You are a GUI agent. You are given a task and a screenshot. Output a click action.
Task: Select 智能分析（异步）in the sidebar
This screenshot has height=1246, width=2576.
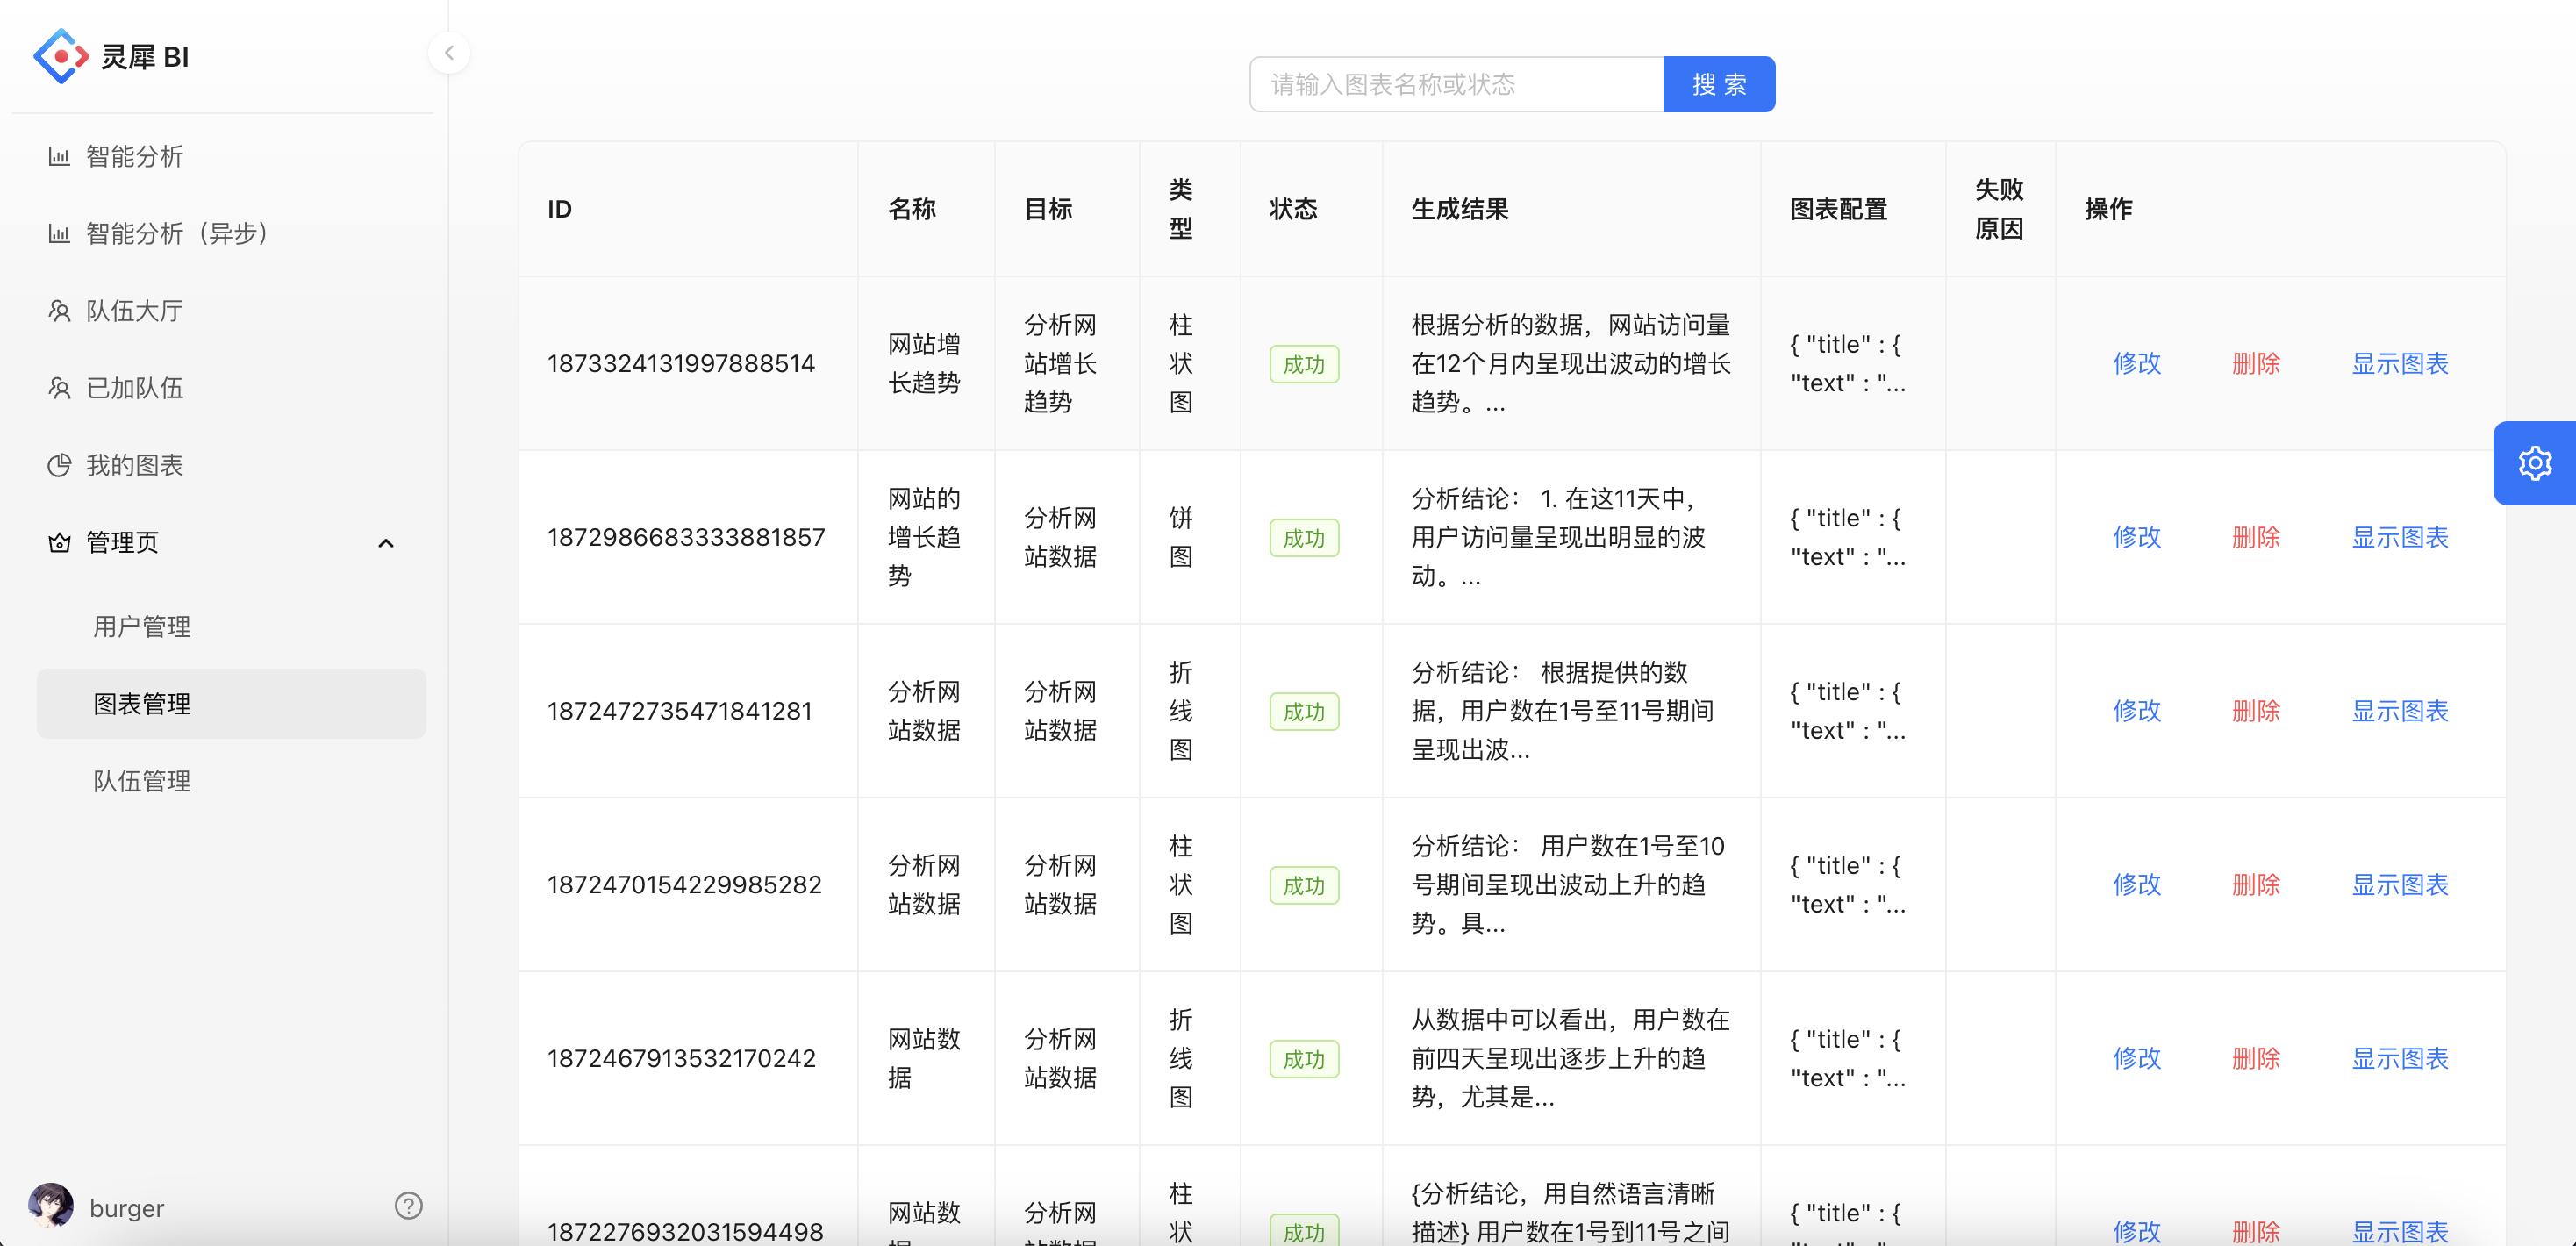(175, 233)
